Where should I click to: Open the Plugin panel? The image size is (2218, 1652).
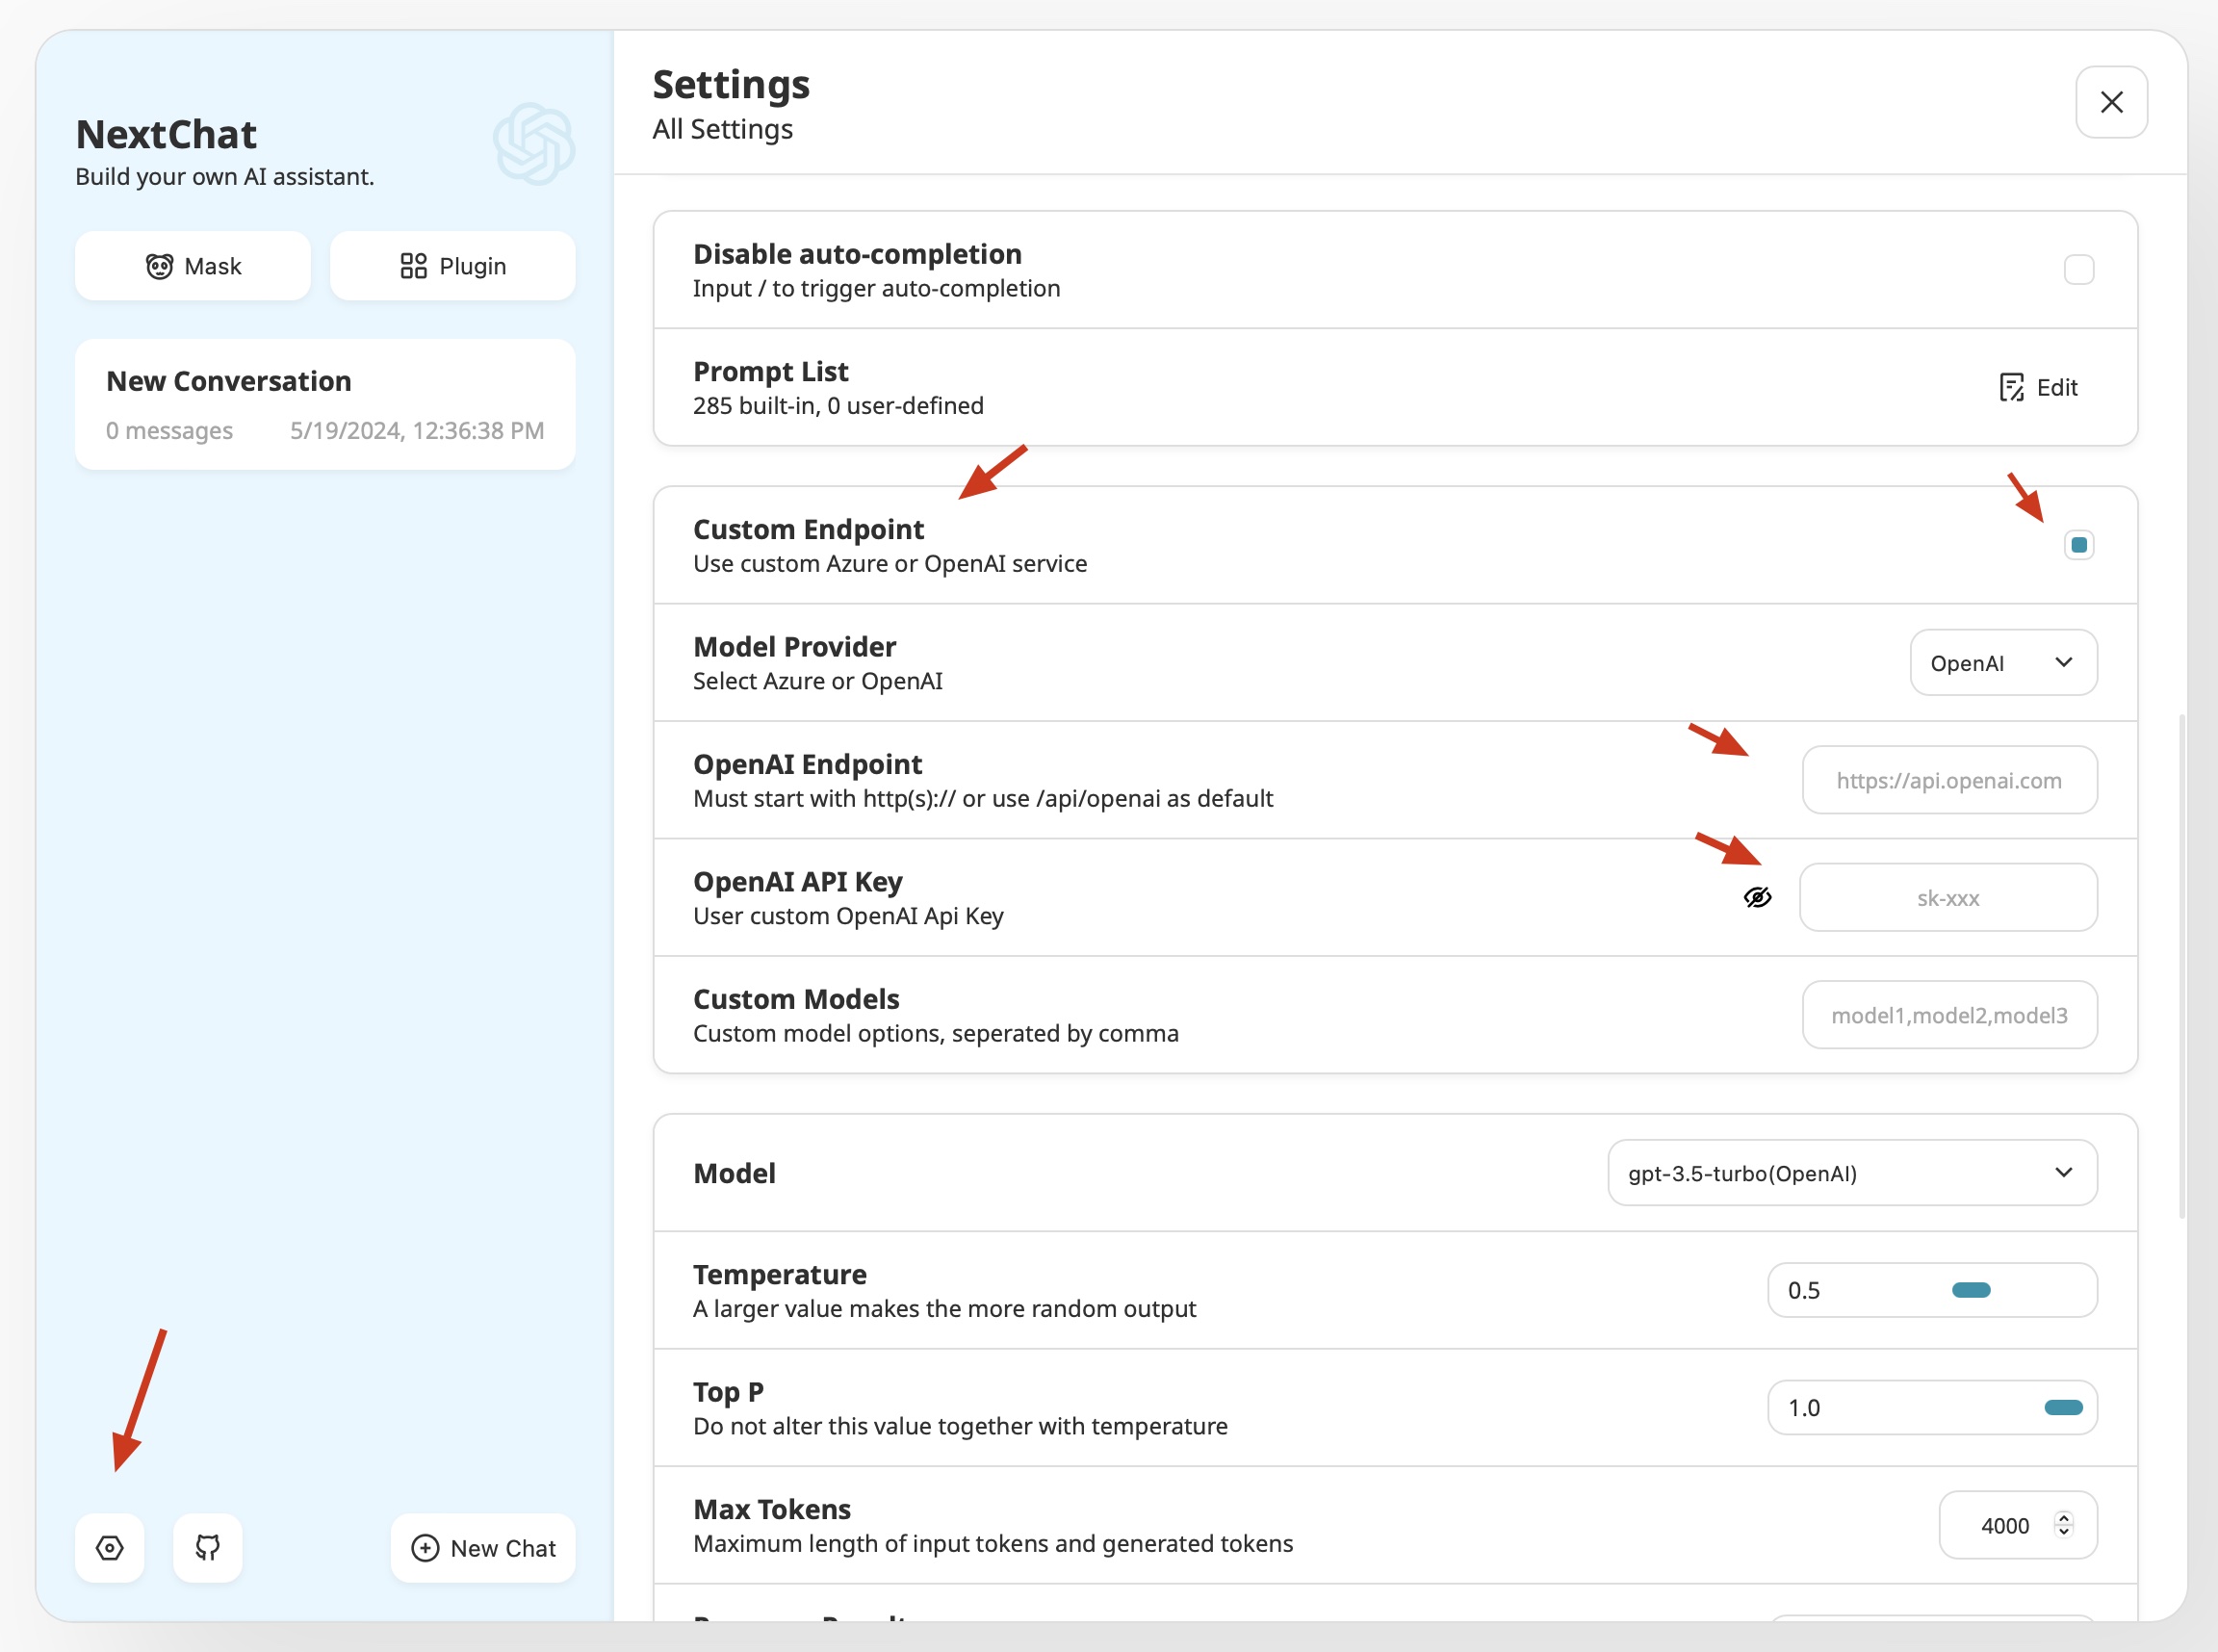tap(452, 265)
